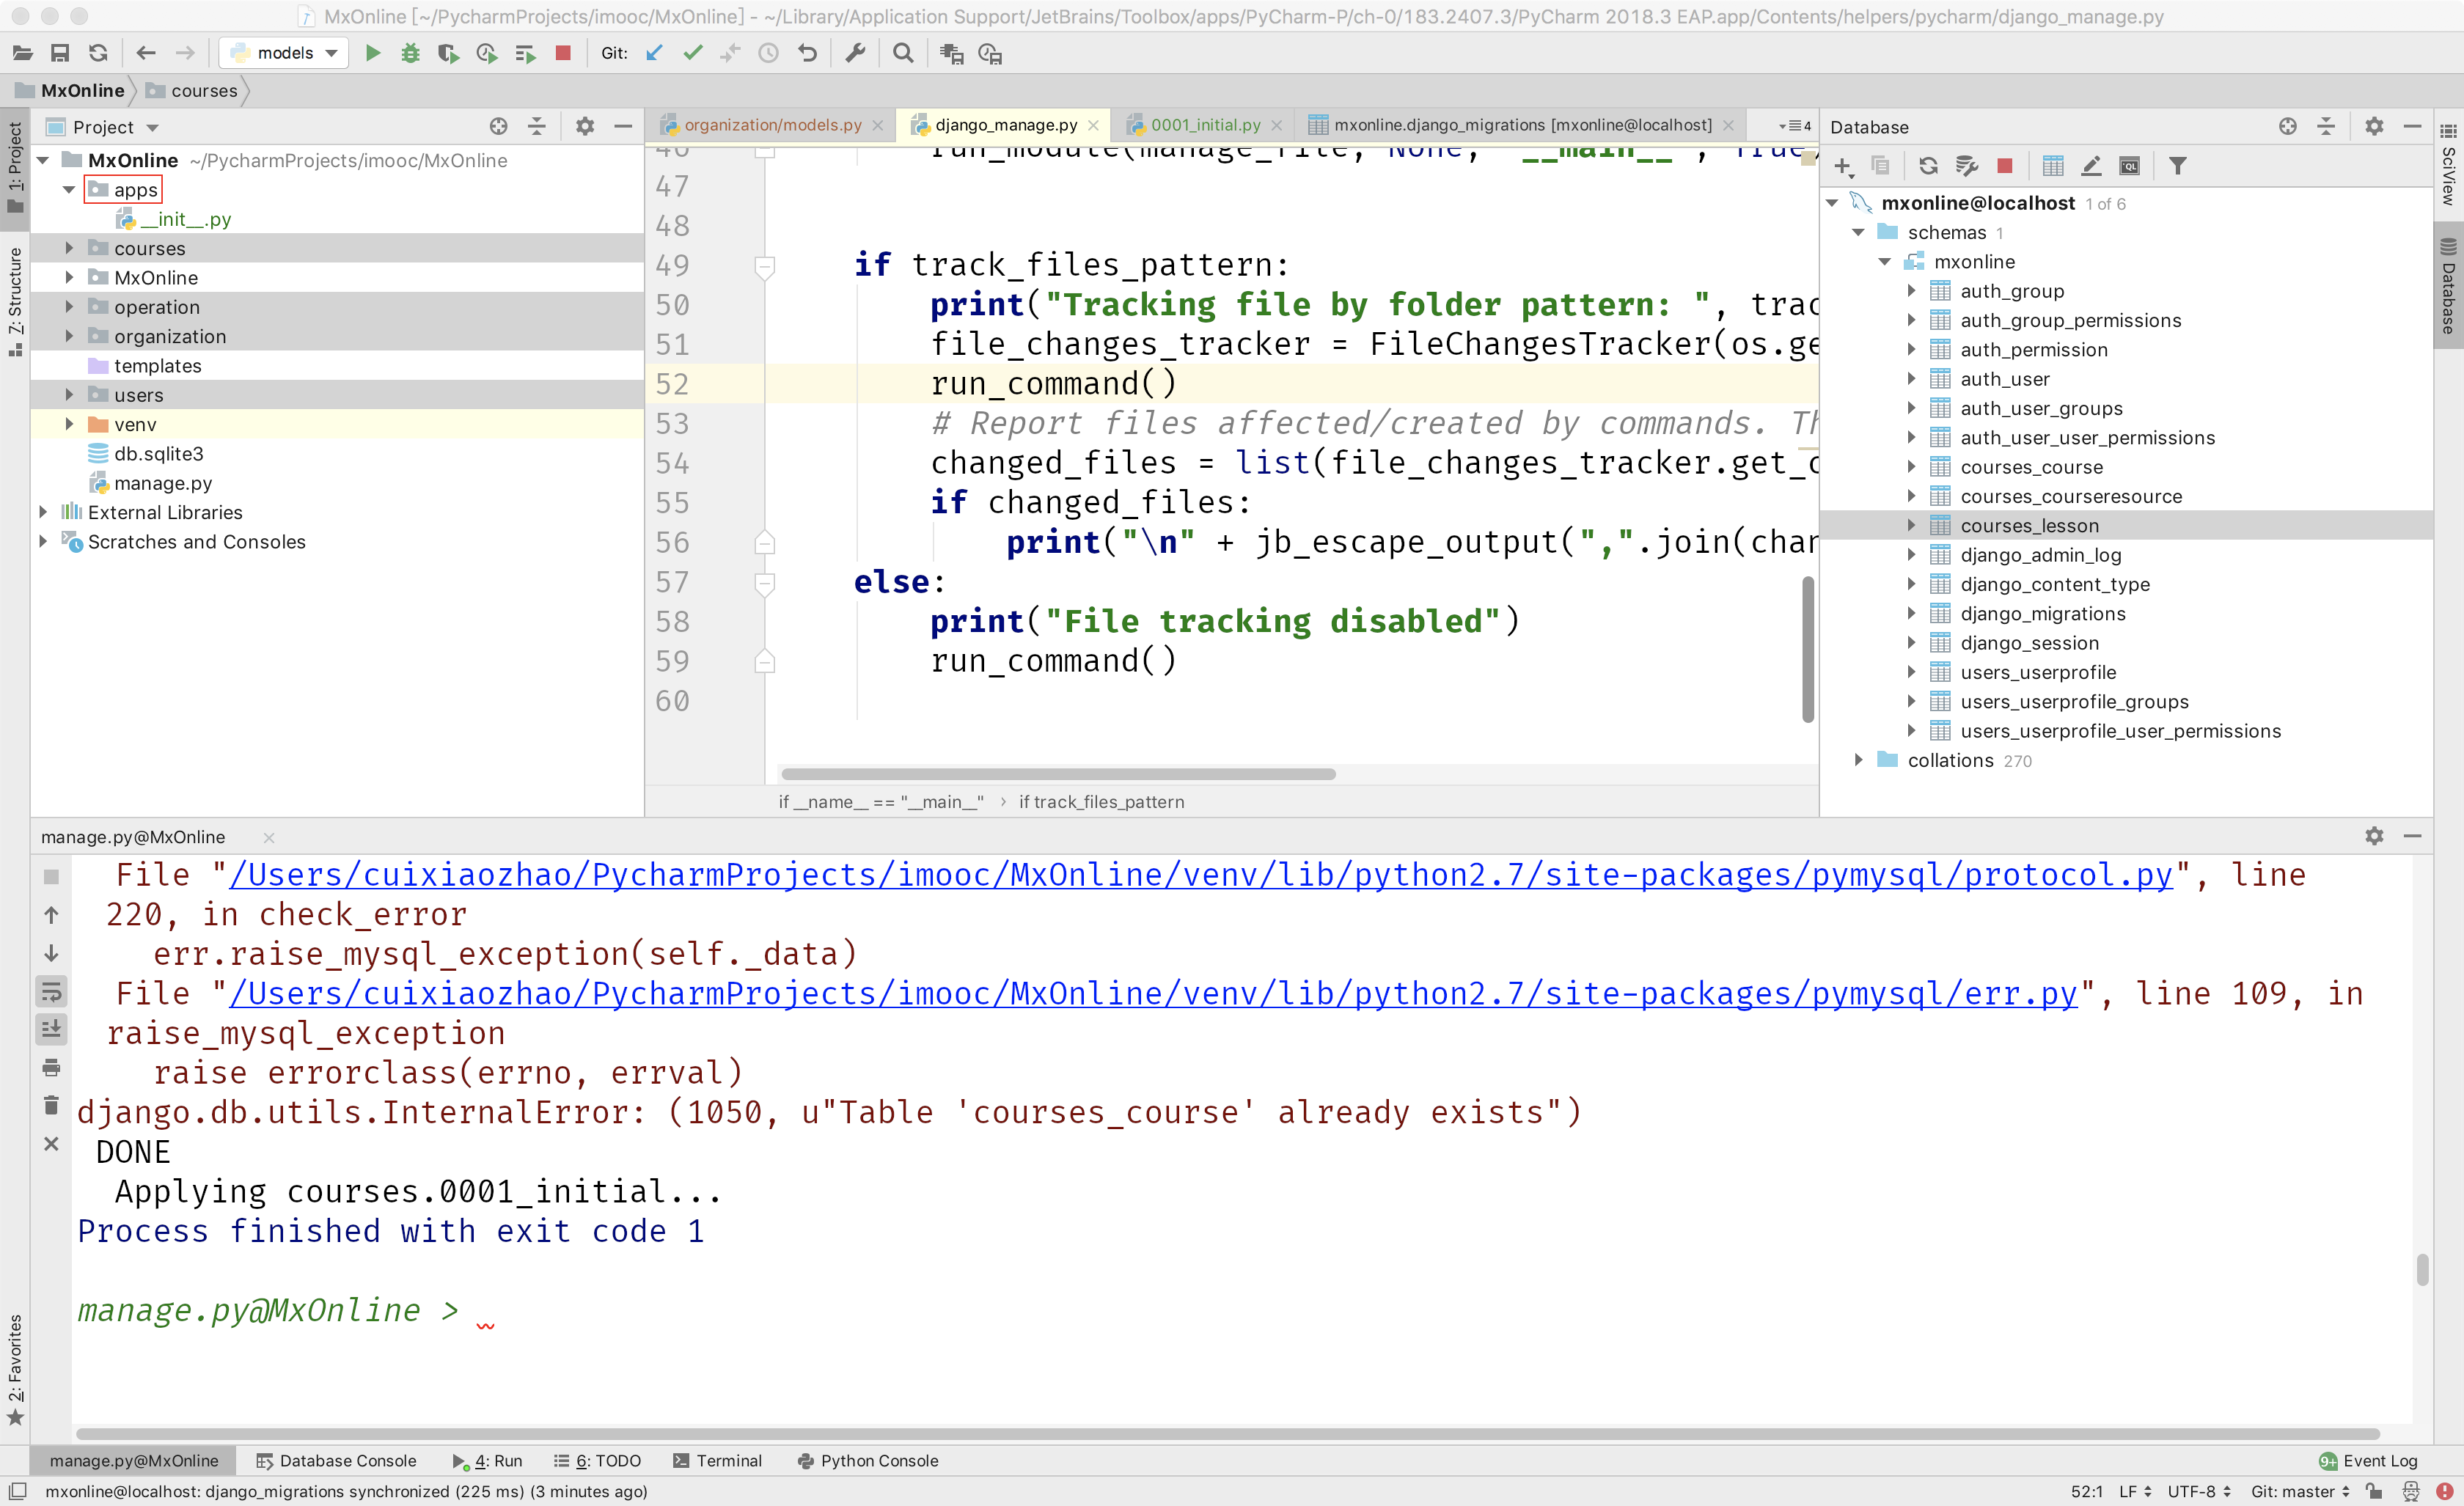Click the database table editor icon
2464x1506 pixels.
click(x=2052, y=166)
